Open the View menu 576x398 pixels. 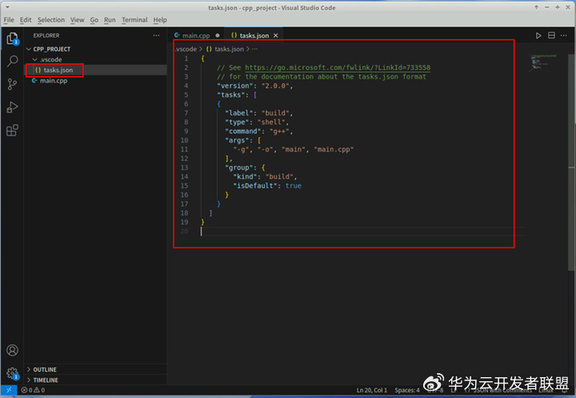[77, 20]
